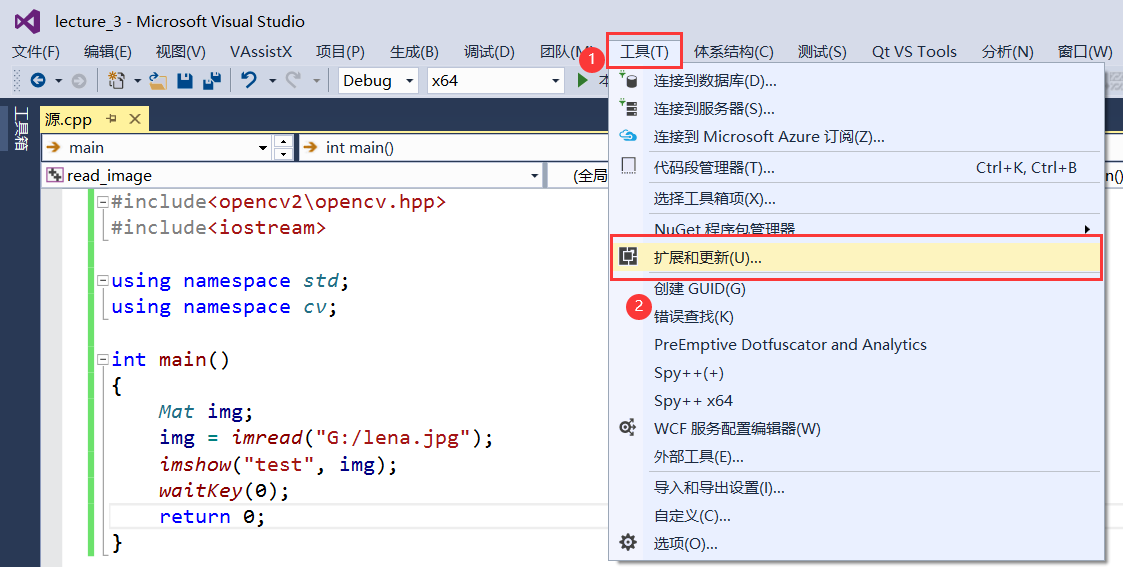Image resolution: width=1123 pixels, height=567 pixels.
Task: Click the Extensions and Updates icon
Action: 628,256
